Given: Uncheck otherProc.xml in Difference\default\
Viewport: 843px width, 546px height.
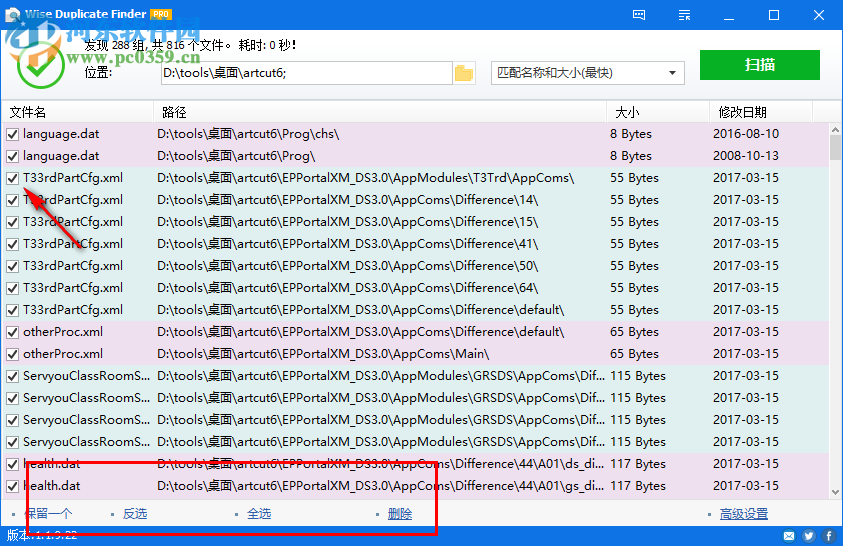Looking at the screenshot, I should 12,333.
